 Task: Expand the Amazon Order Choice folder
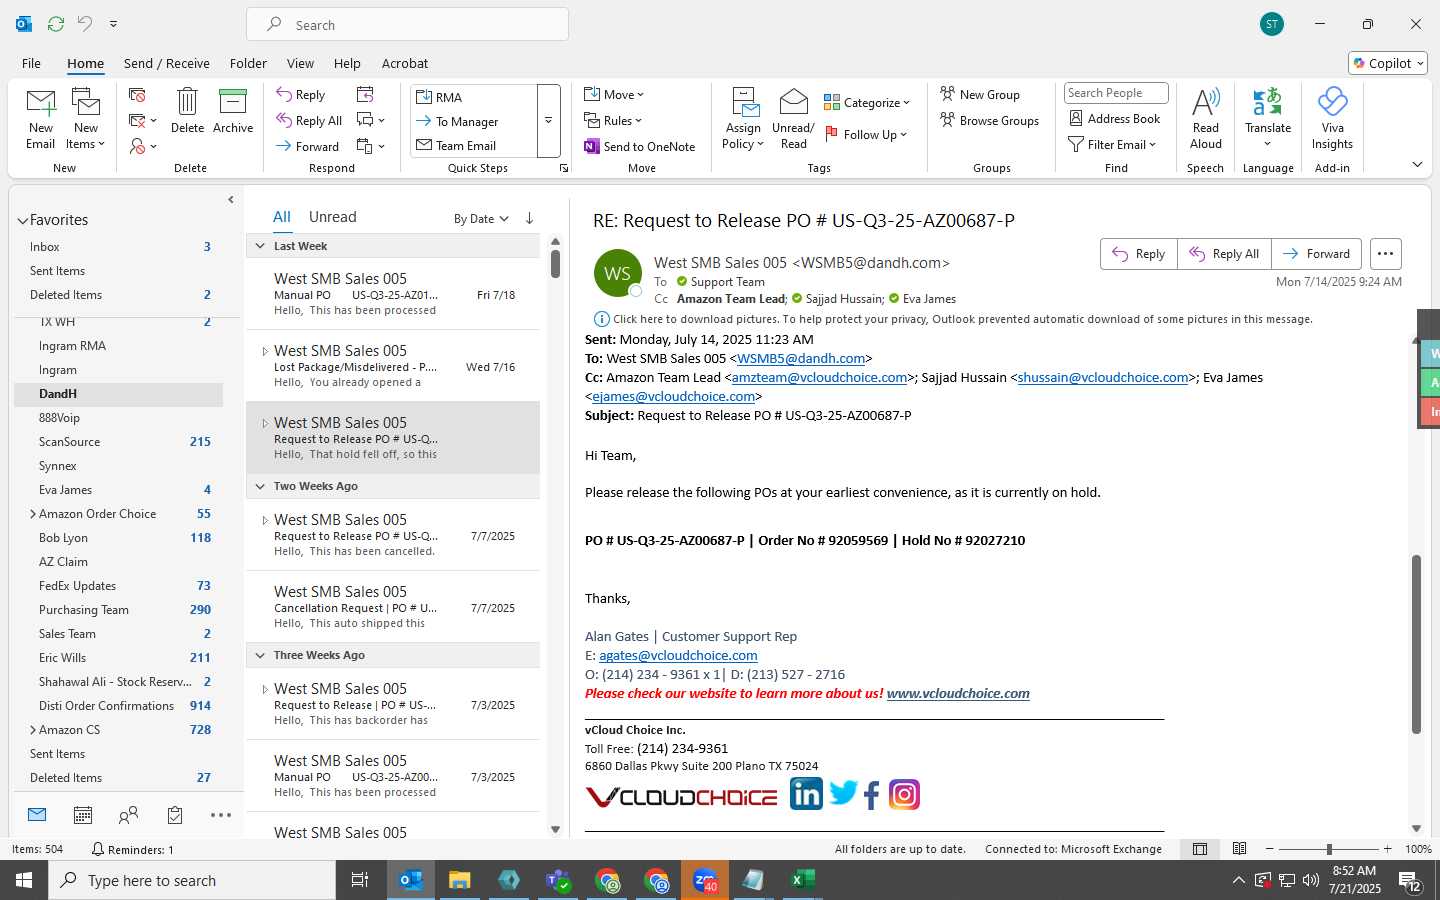coord(32,514)
